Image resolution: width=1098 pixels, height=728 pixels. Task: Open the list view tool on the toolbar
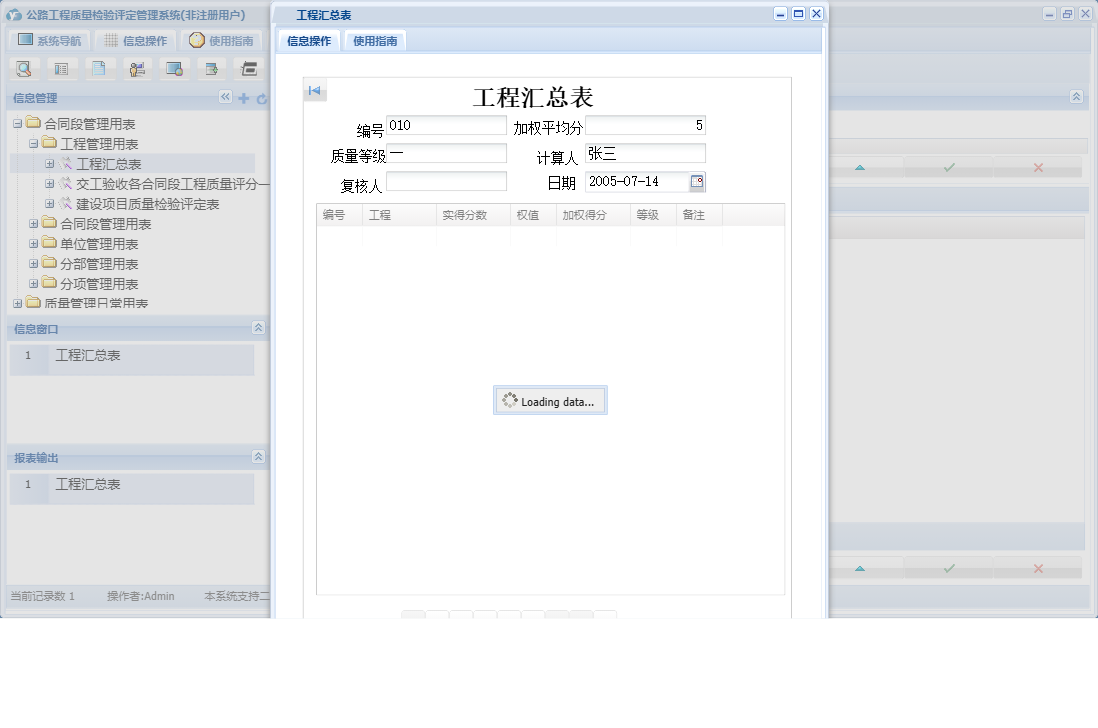point(62,68)
